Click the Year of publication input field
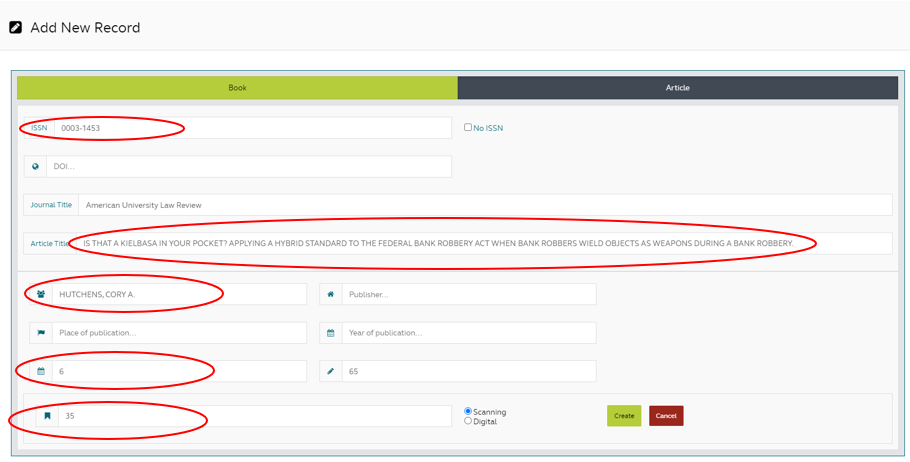The image size is (910, 462). [x=468, y=333]
